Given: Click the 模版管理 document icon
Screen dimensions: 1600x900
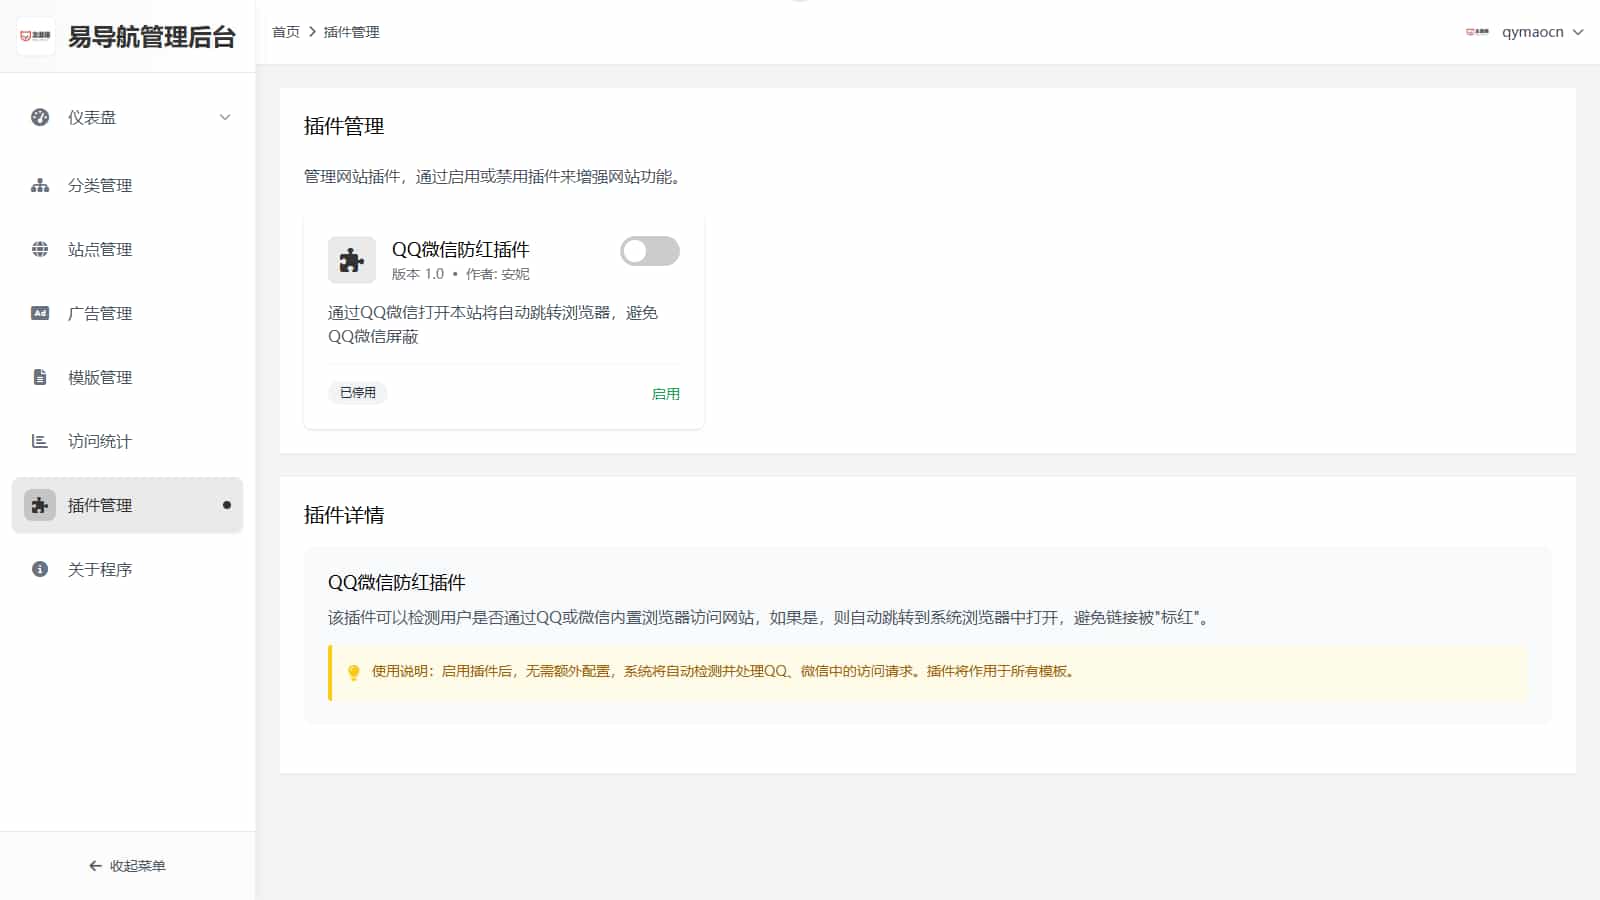Looking at the screenshot, I should pos(40,377).
